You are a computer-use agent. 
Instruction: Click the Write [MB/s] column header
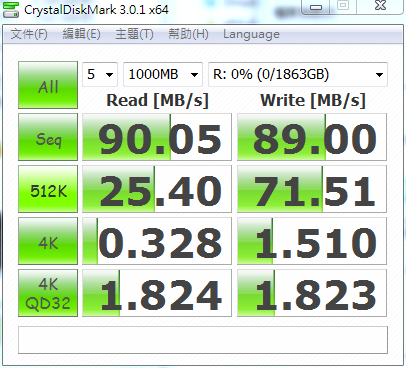pyautogui.click(x=313, y=101)
